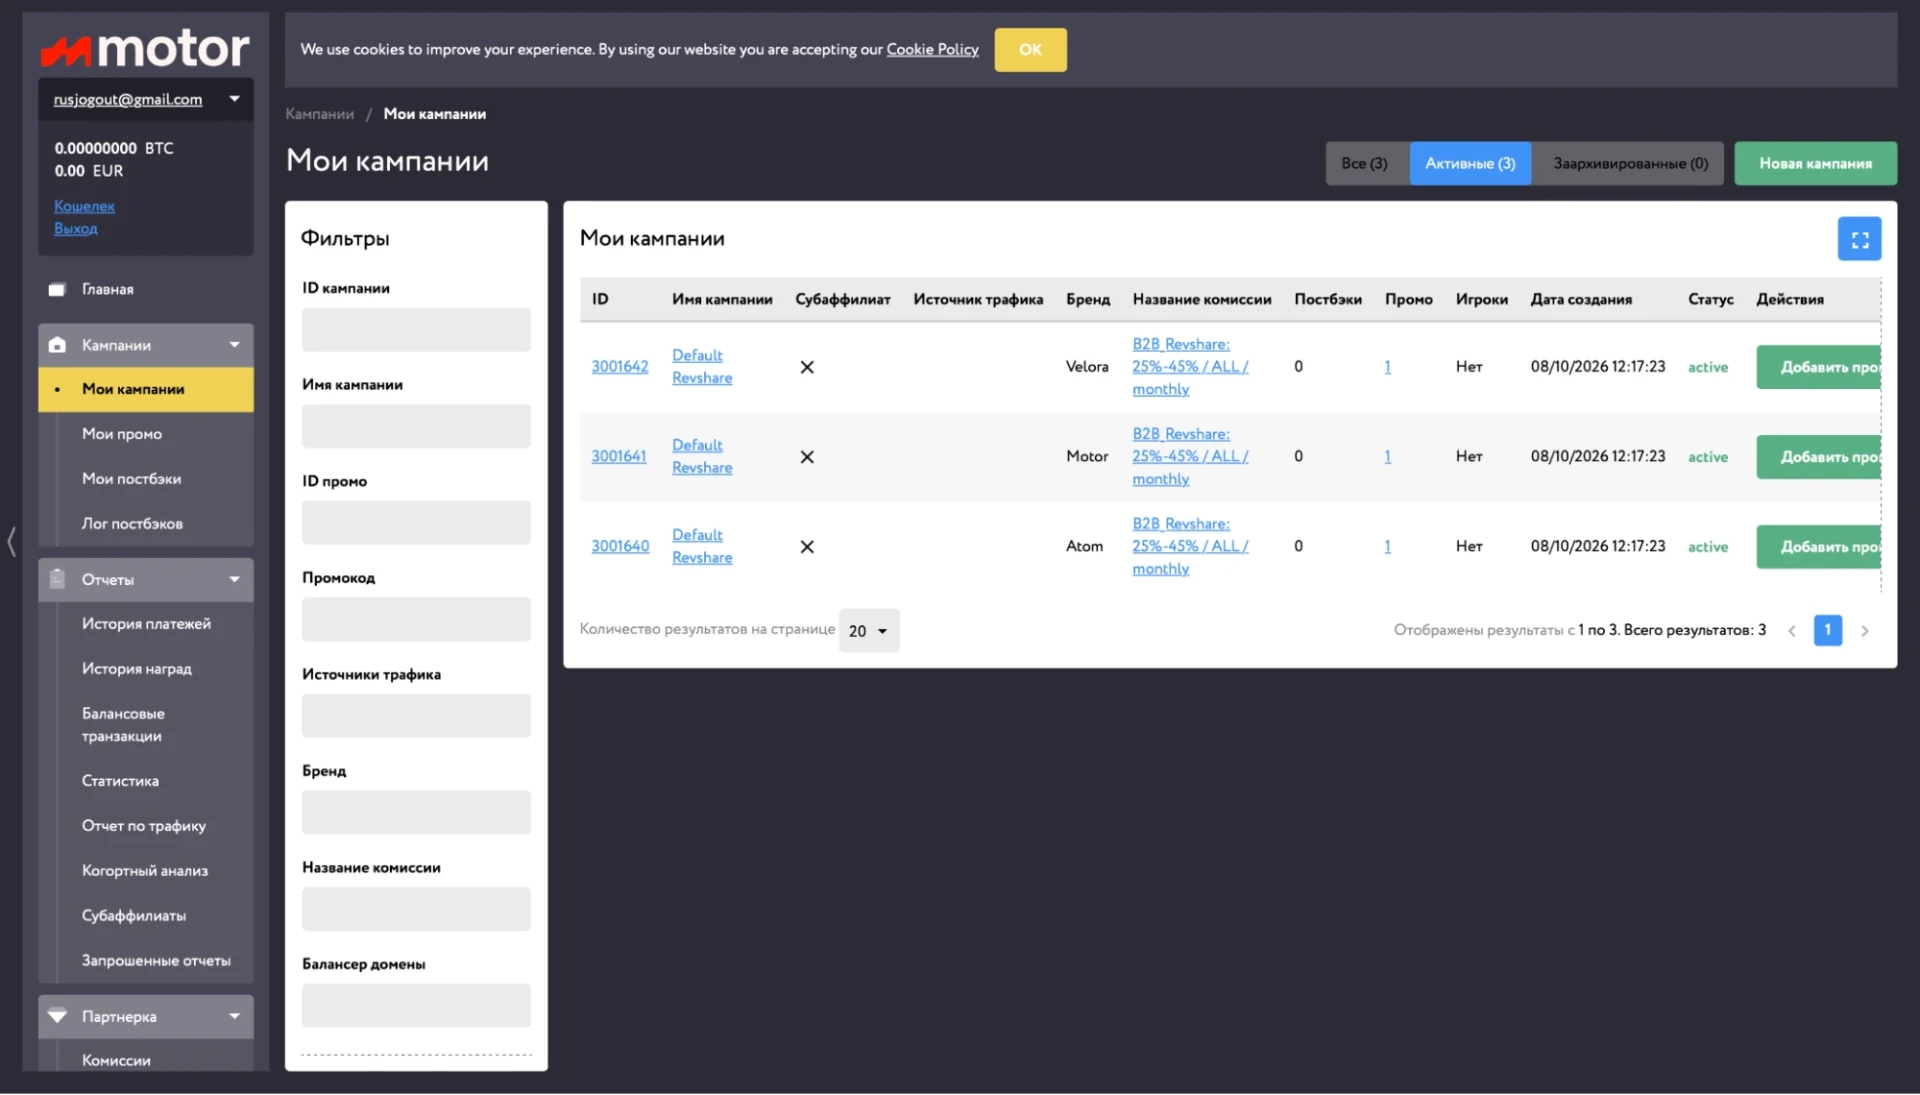Click the Главная home icon in sidebar
The image size is (1920, 1095).
(57, 290)
